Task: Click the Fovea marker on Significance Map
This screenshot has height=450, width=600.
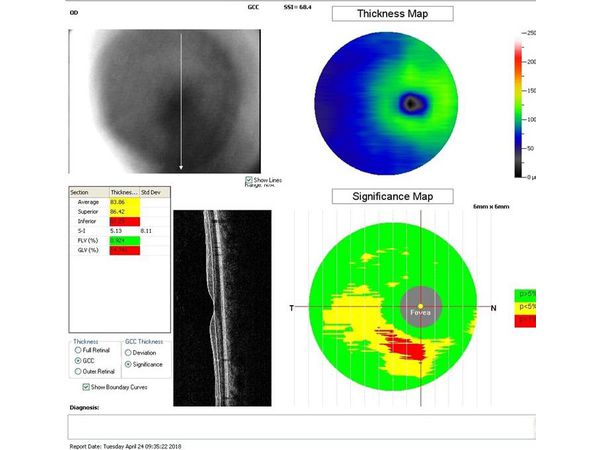Action: pos(421,306)
